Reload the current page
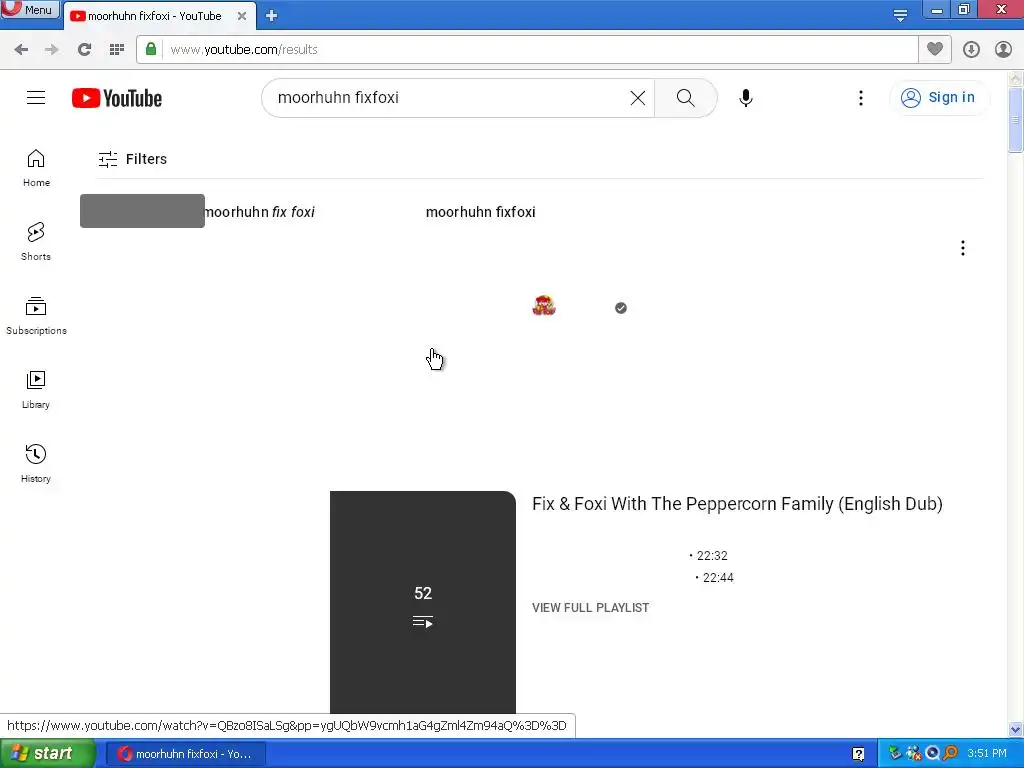This screenshot has width=1024, height=768. [84, 50]
